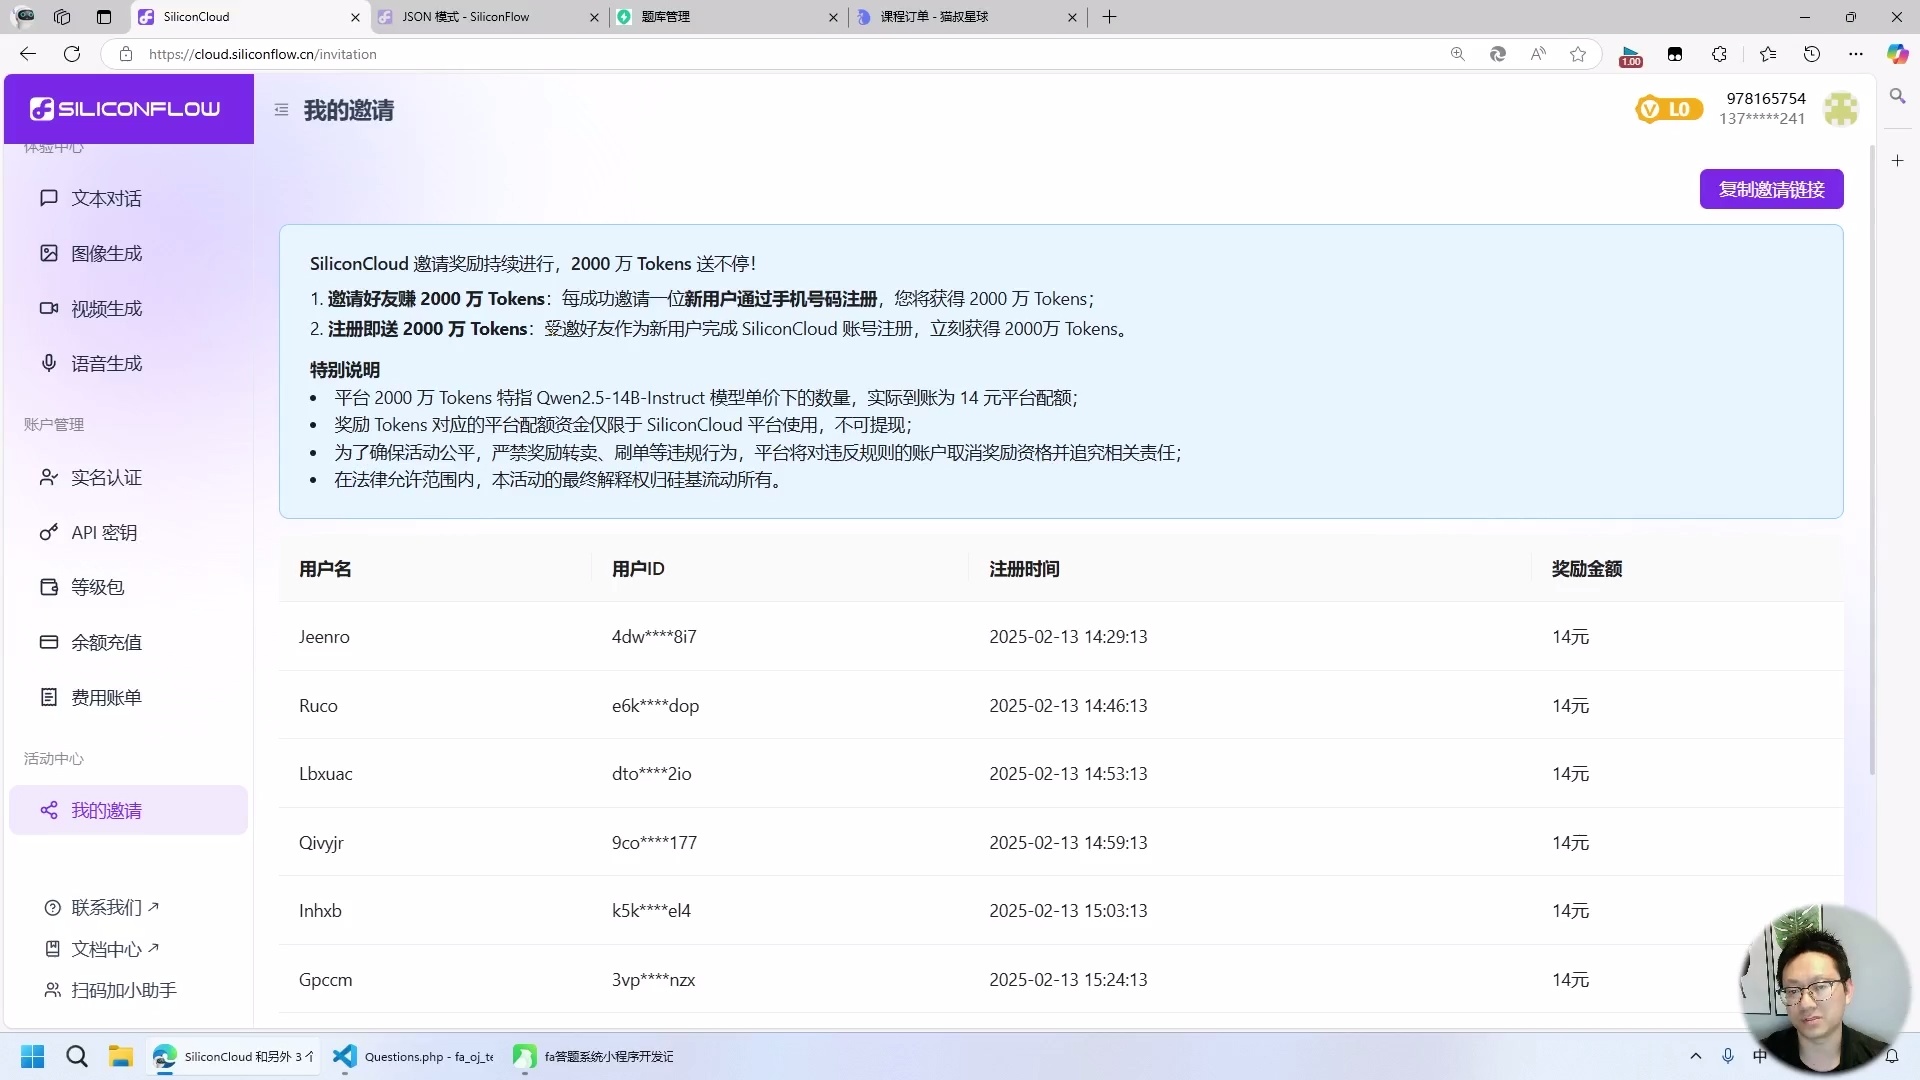This screenshot has width=1920, height=1080.
Task: Click 扫码加小助手 in the sidebar
Action: click(110, 990)
